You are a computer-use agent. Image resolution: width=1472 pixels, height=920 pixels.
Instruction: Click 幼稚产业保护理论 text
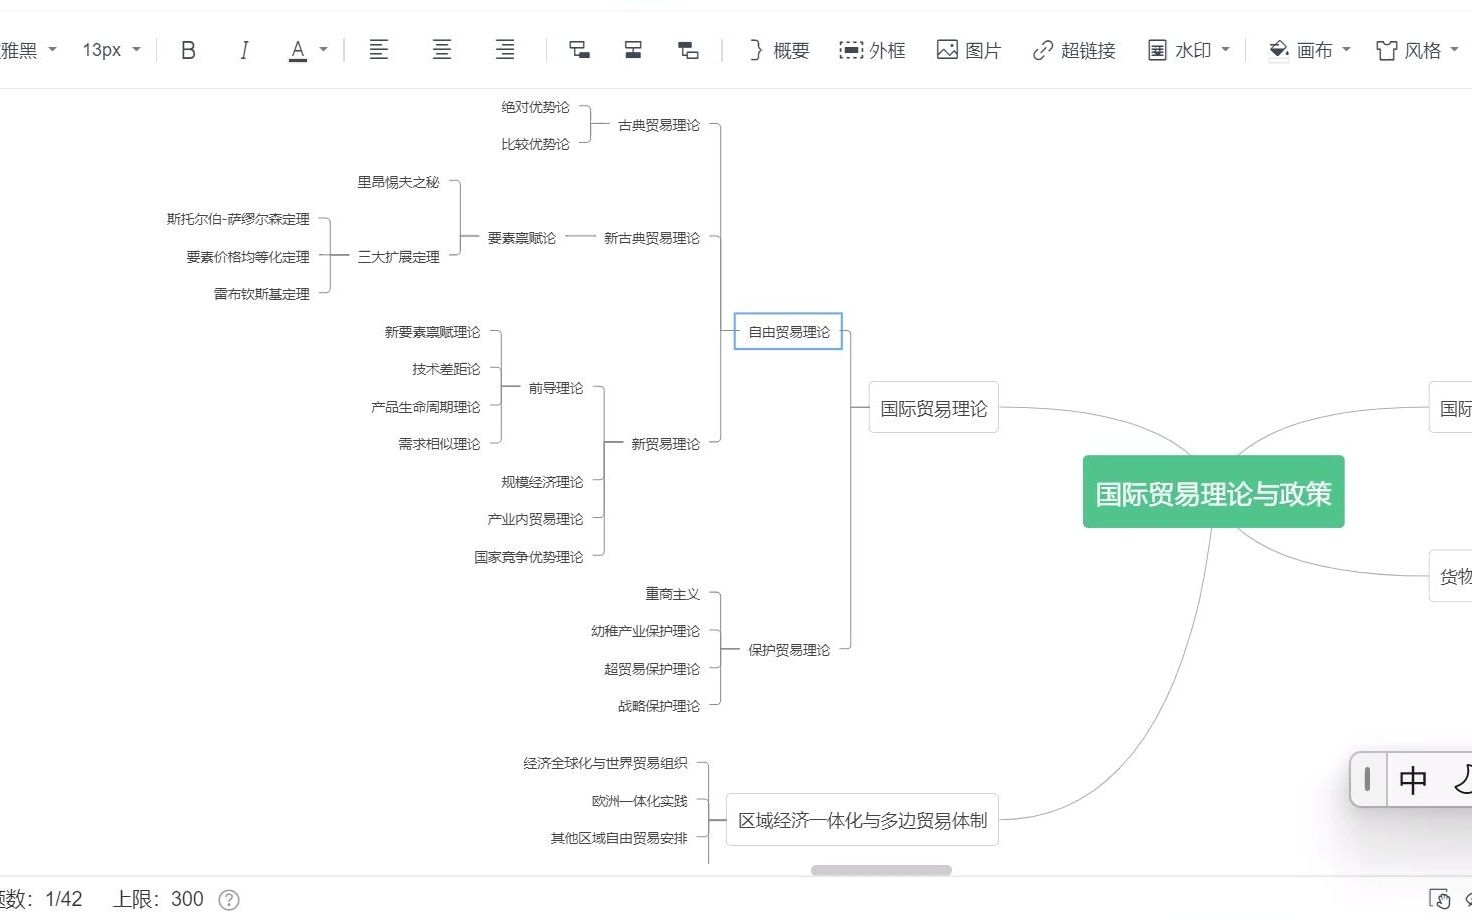(645, 631)
